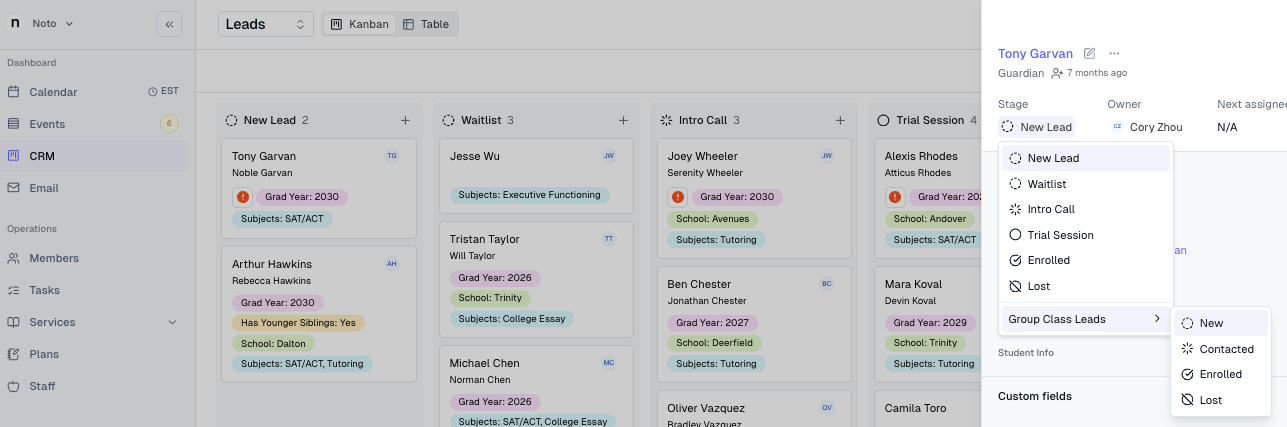Open the Stage dropdown showing New Lead
The width and height of the screenshot is (1287, 427).
pos(1037,127)
